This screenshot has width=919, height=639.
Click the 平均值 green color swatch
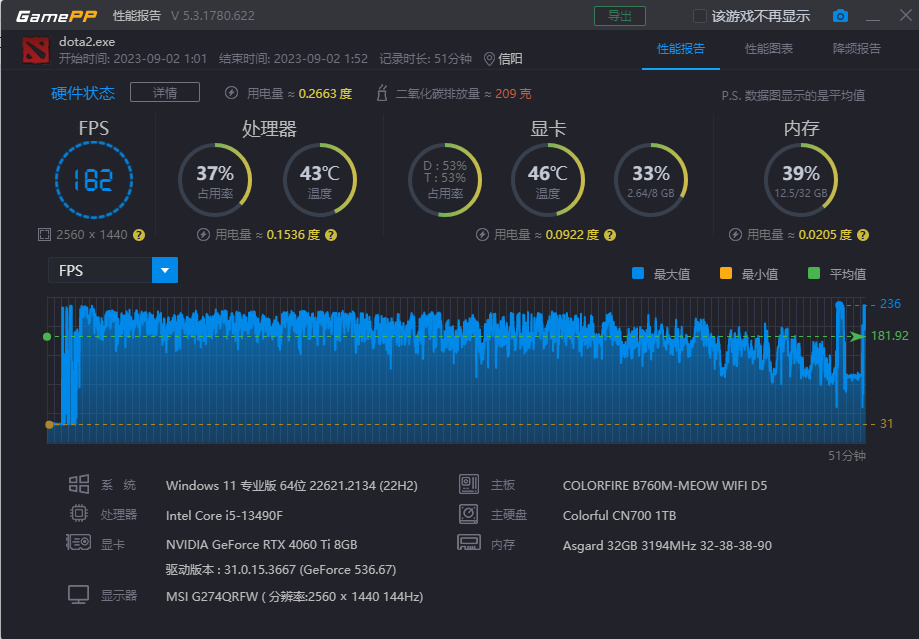pos(814,273)
